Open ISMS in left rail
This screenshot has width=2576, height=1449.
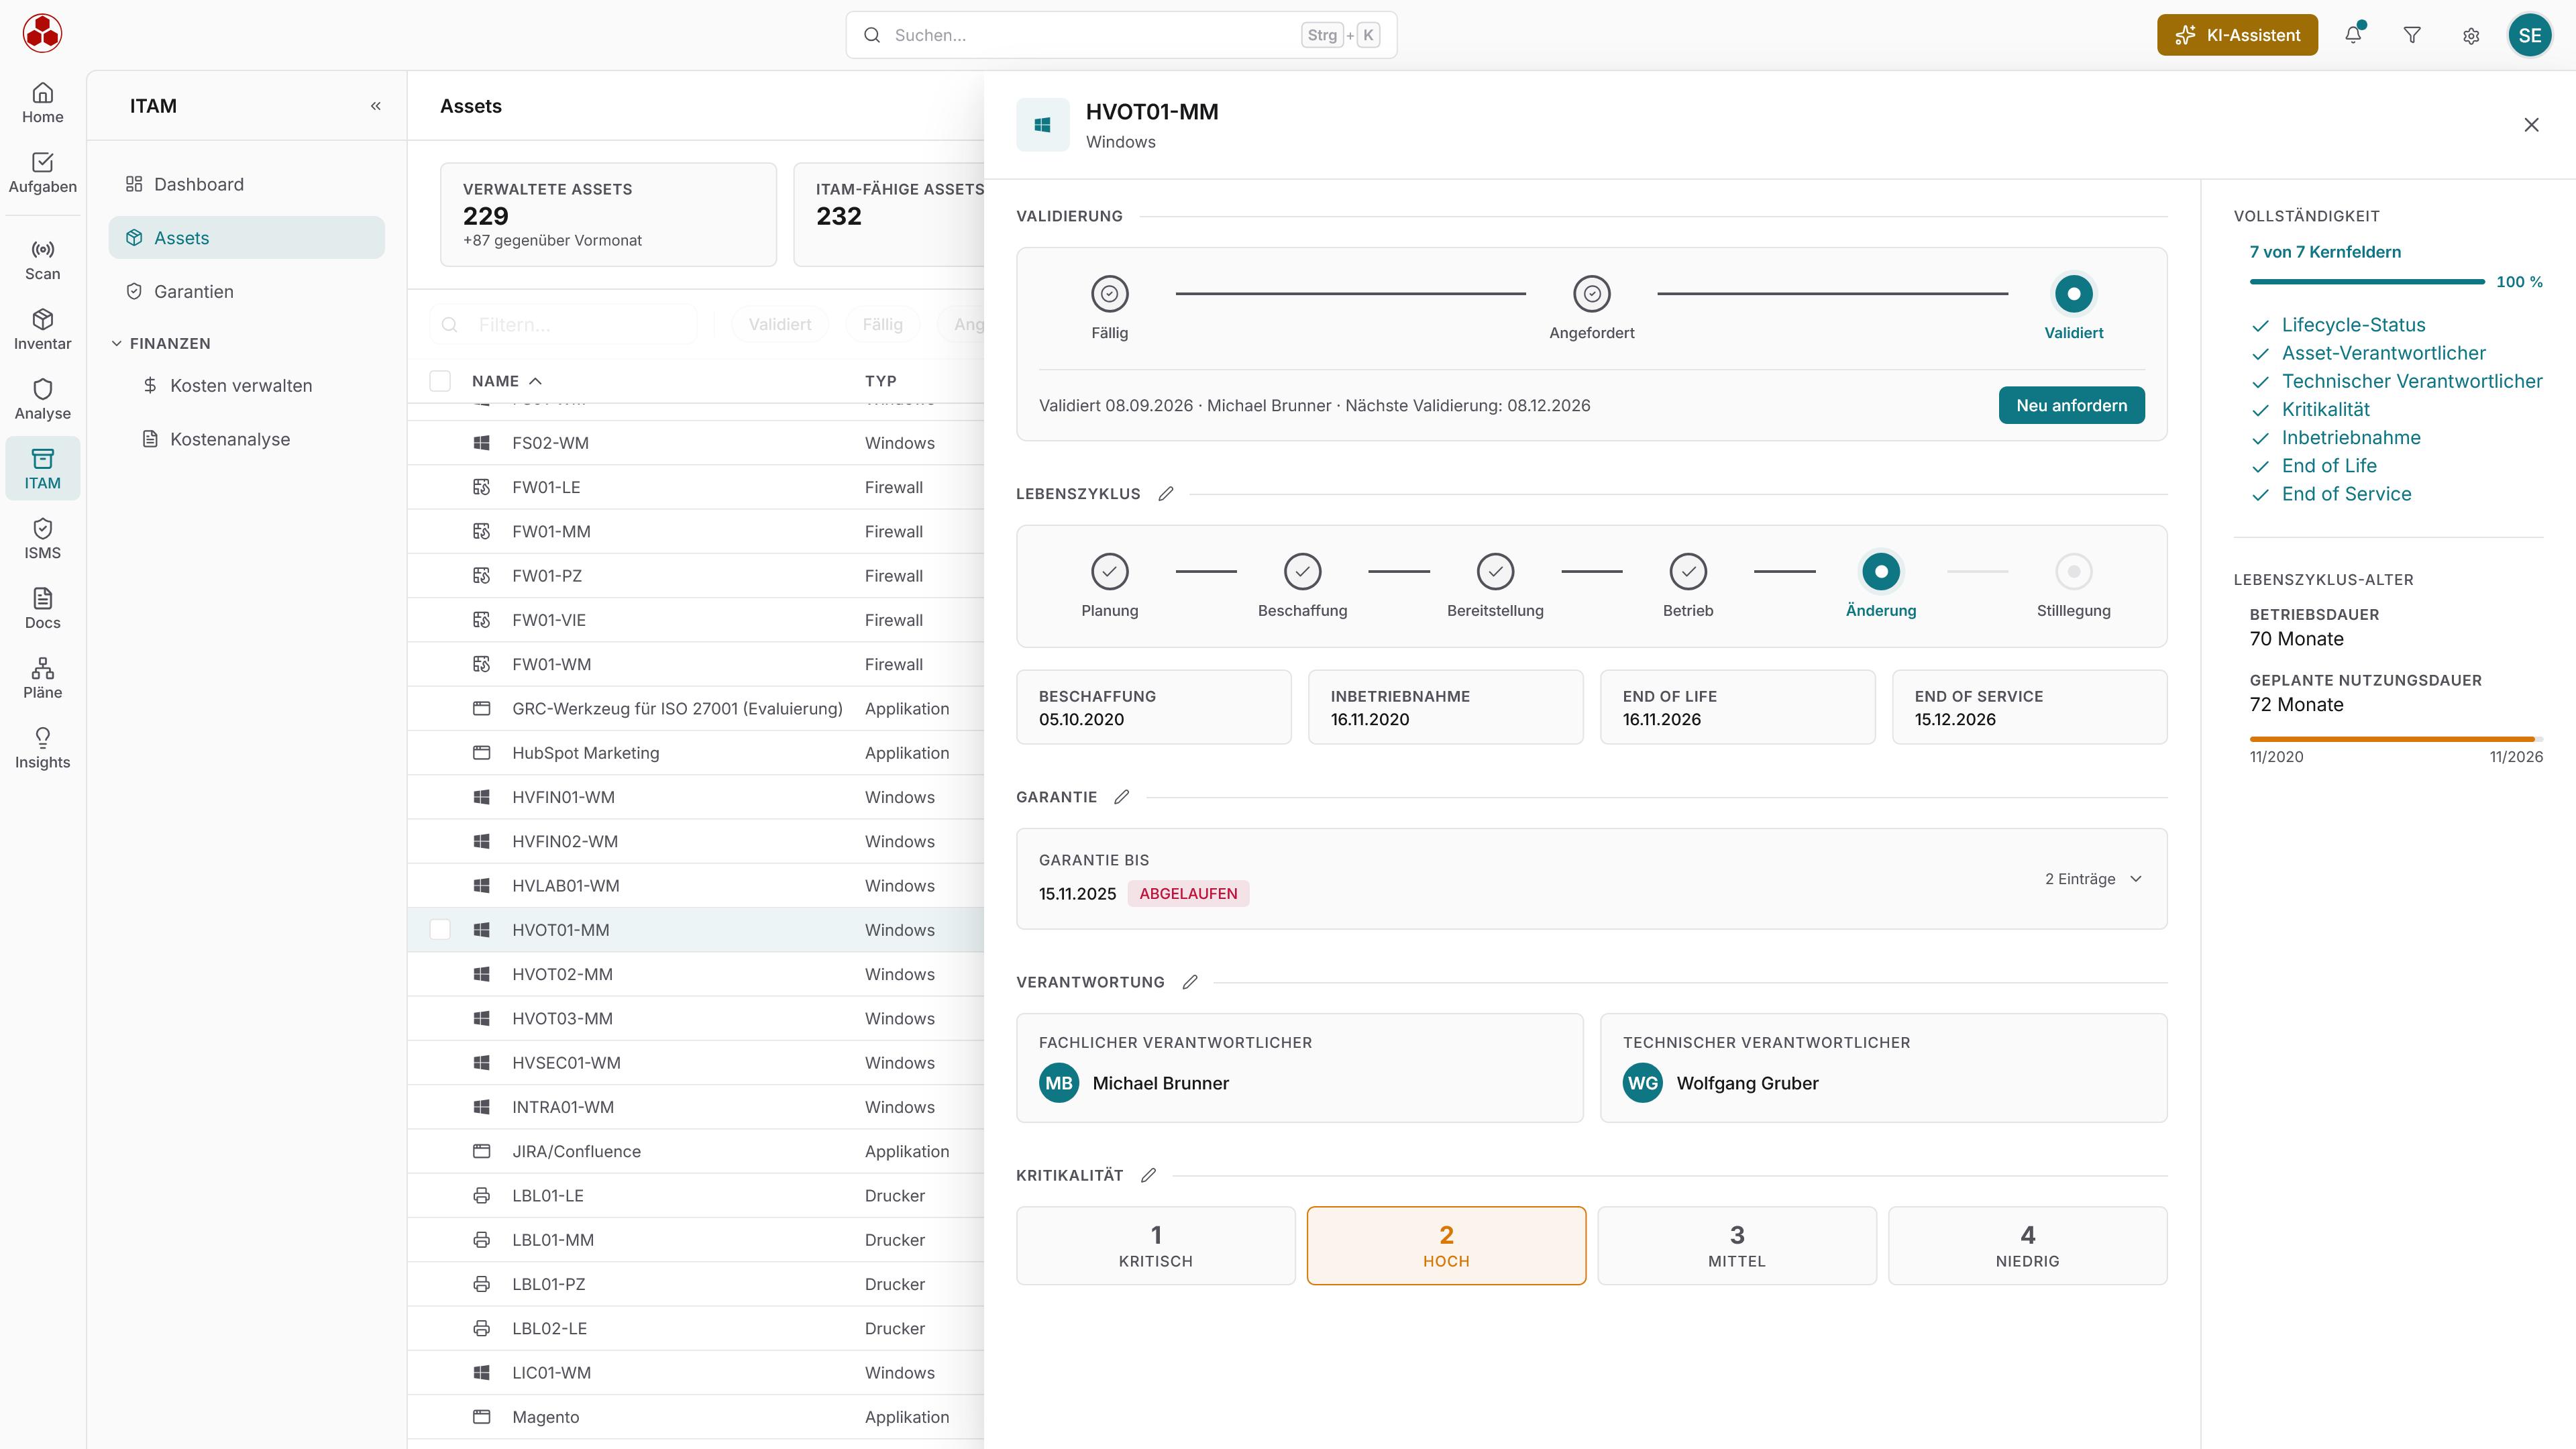(42, 539)
